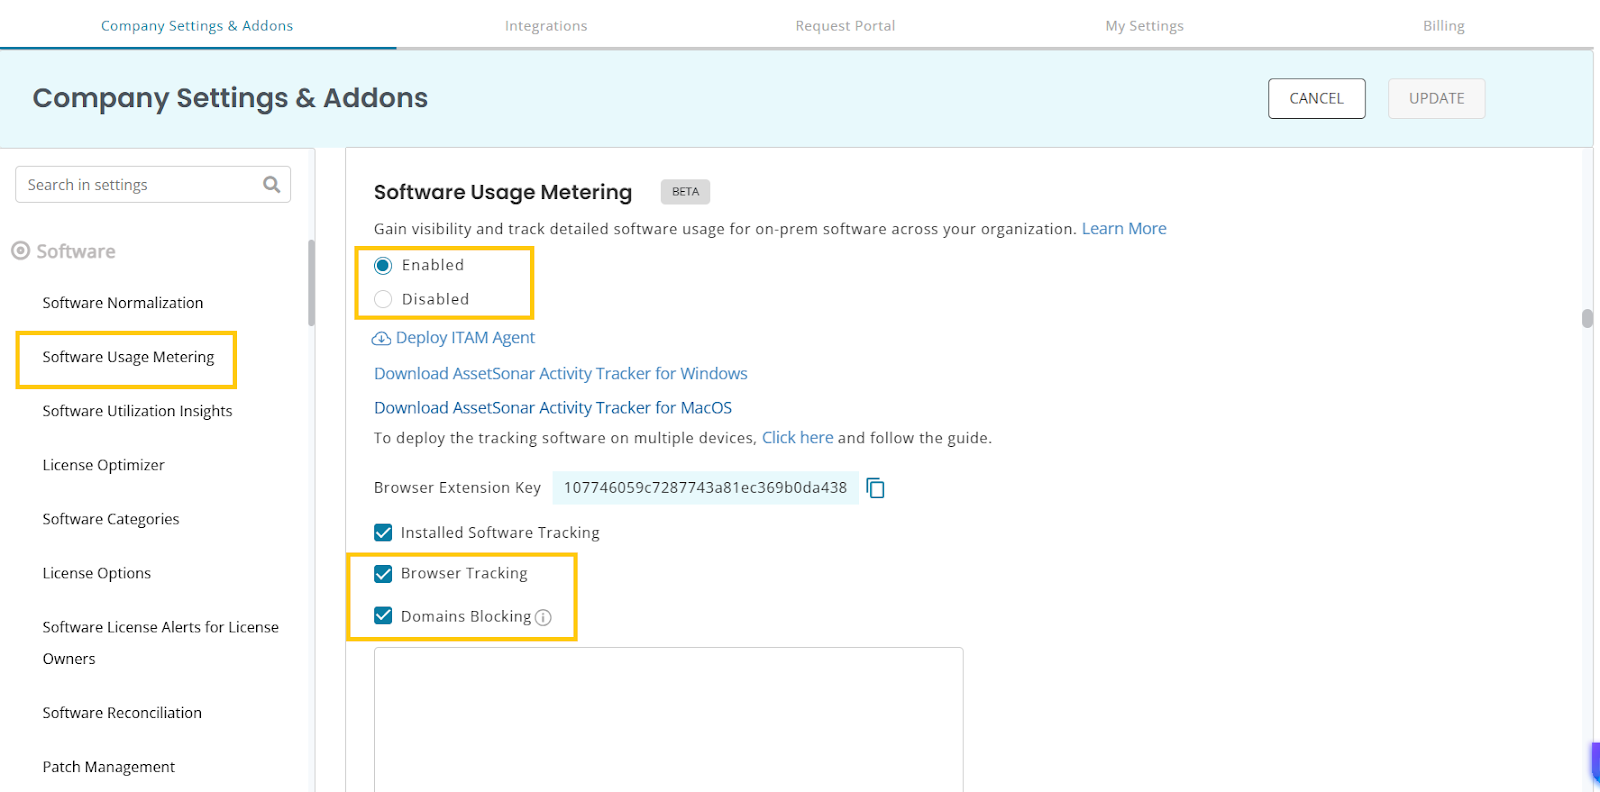Click the domains blocking text area
This screenshot has width=1600, height=792.
point(668,718)
